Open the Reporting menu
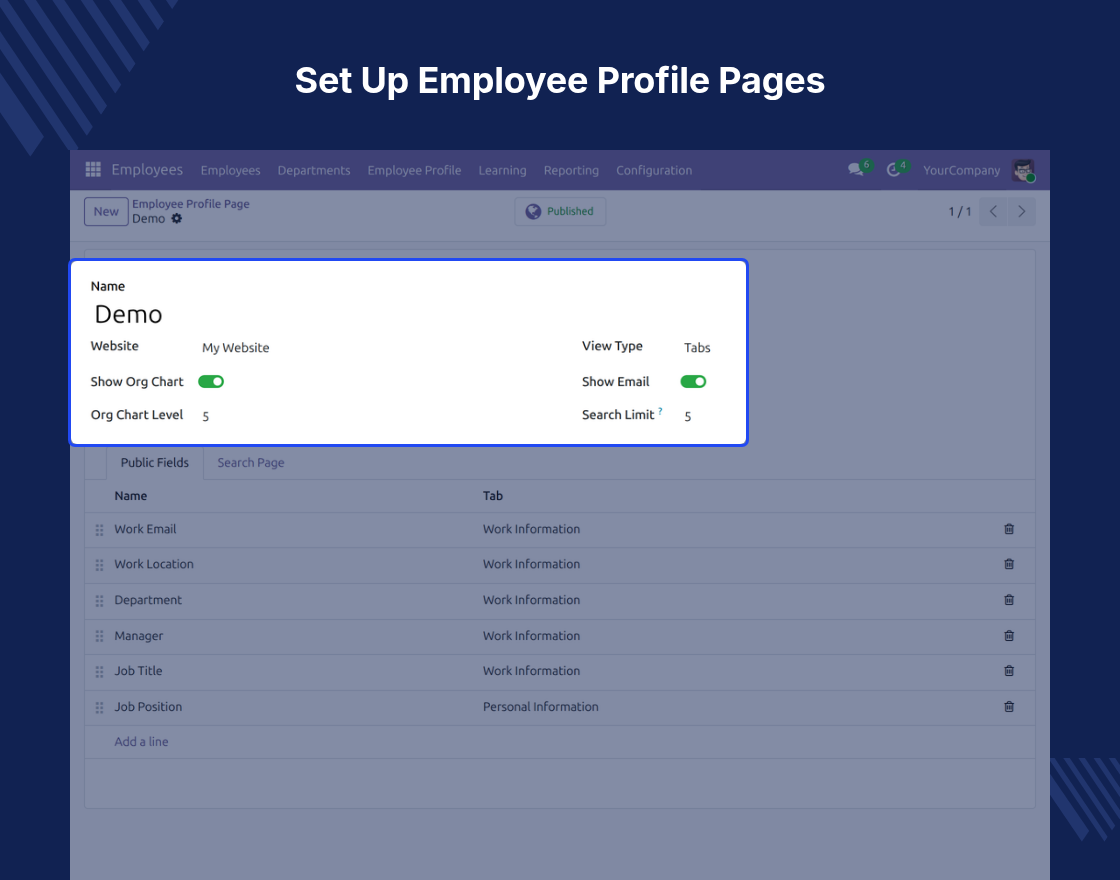1120x880 pixels. coord(571,170)
